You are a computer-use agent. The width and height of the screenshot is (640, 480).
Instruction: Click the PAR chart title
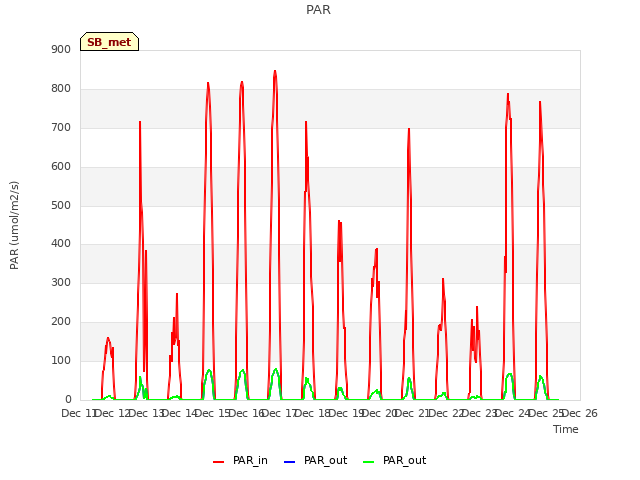[x=318, y=10]
